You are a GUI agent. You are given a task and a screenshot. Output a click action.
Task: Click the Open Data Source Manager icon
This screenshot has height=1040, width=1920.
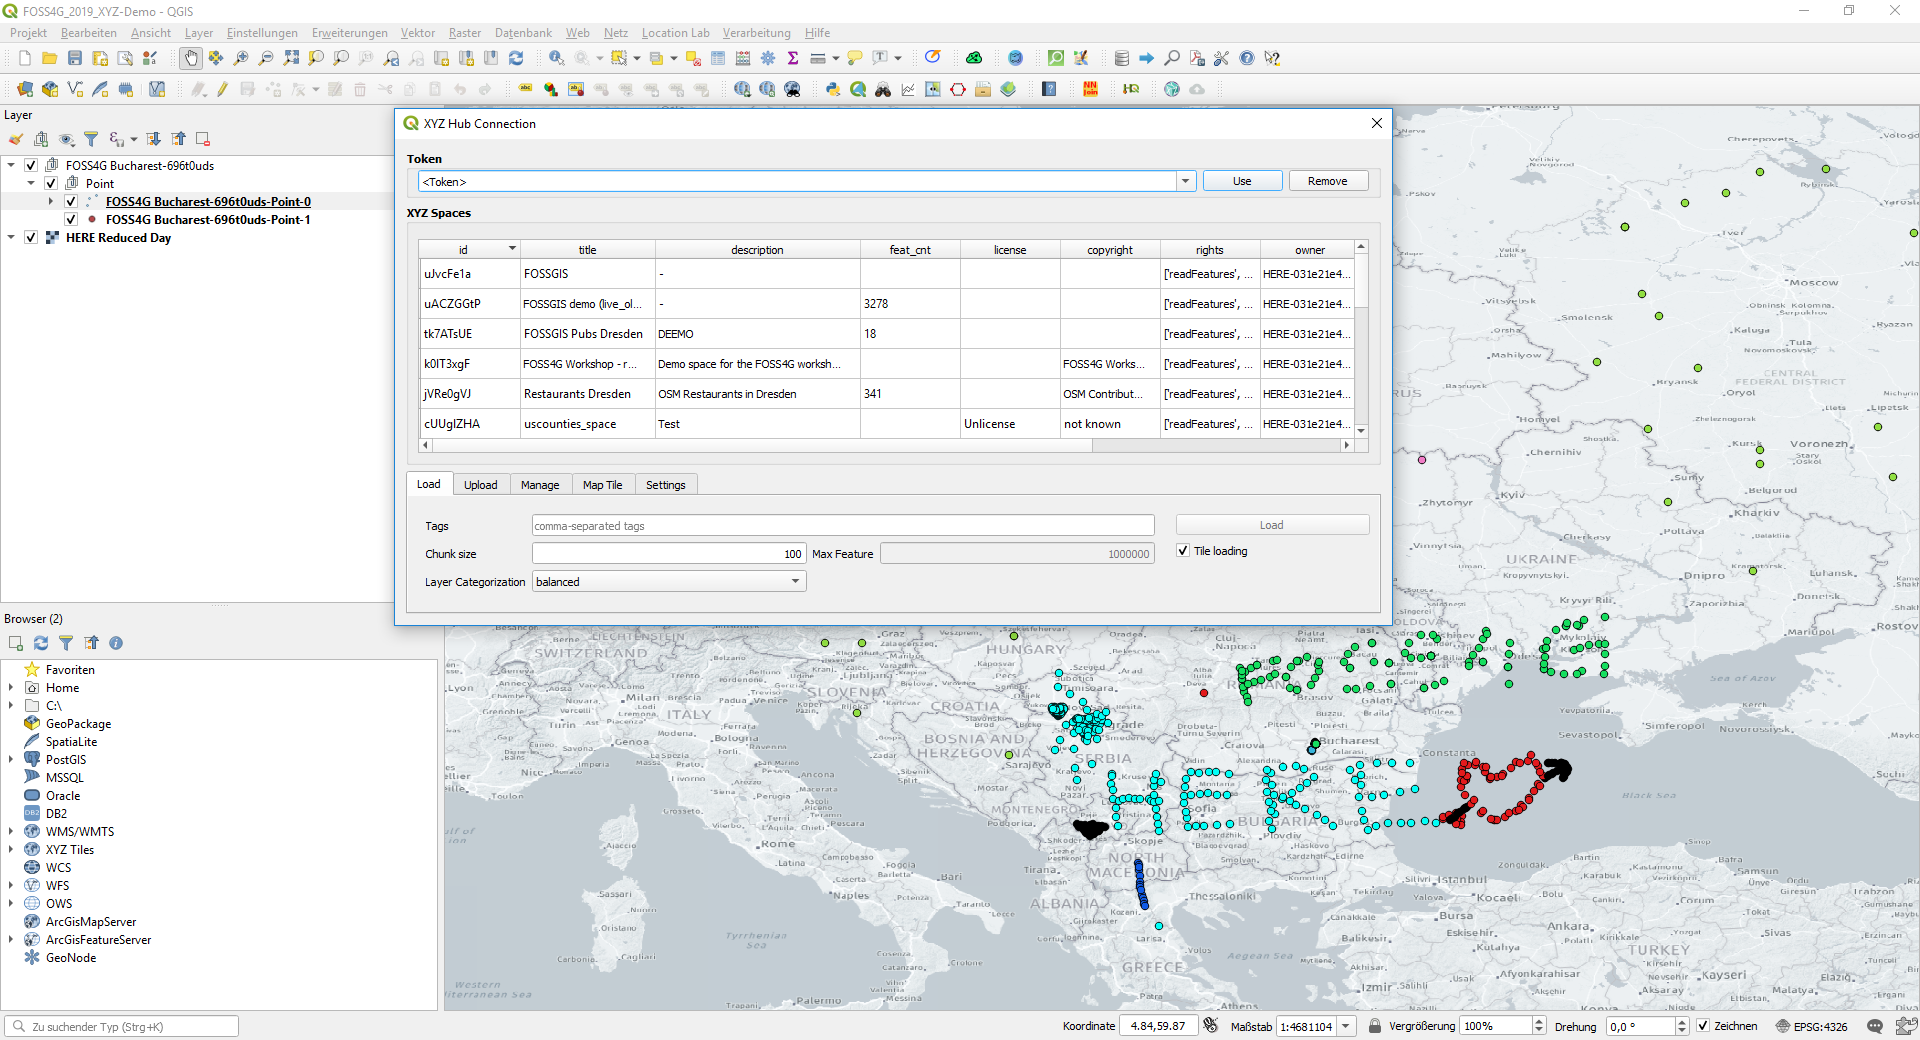(x=25, y=89)
